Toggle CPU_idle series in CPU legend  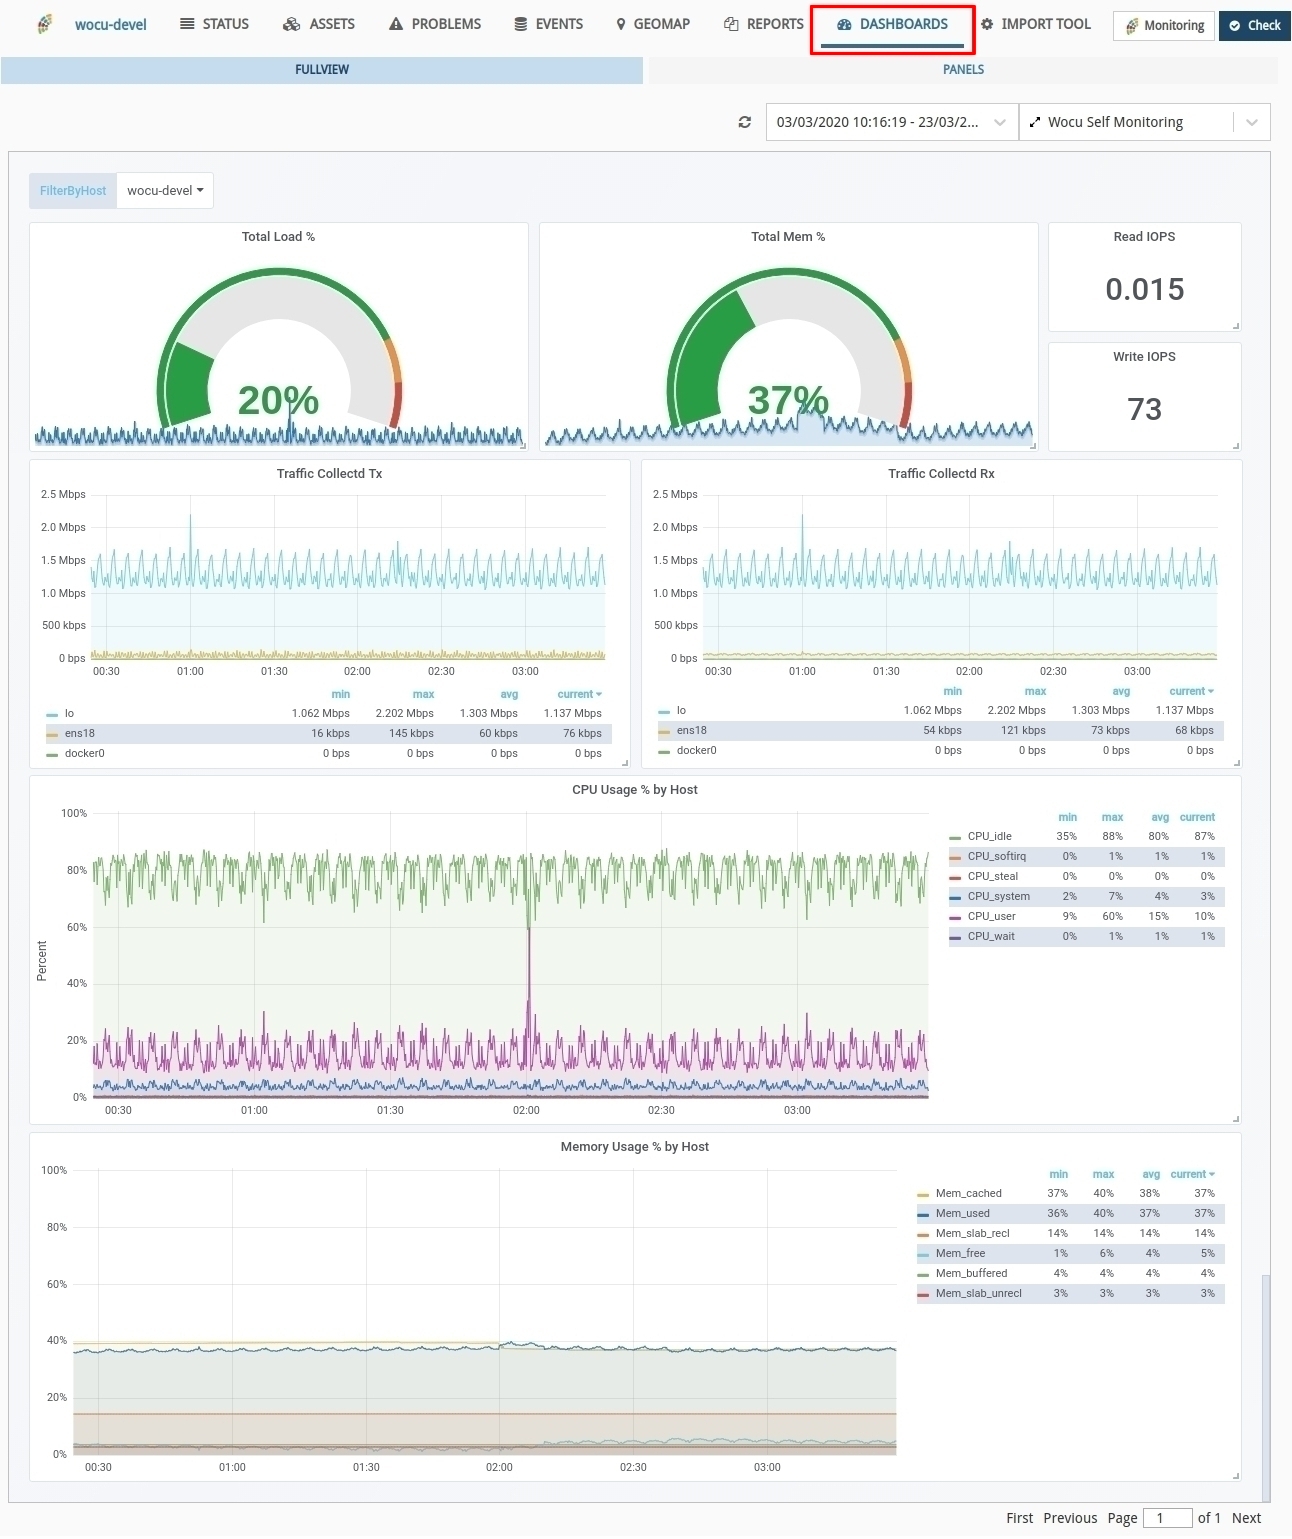(x=990, y=837)
